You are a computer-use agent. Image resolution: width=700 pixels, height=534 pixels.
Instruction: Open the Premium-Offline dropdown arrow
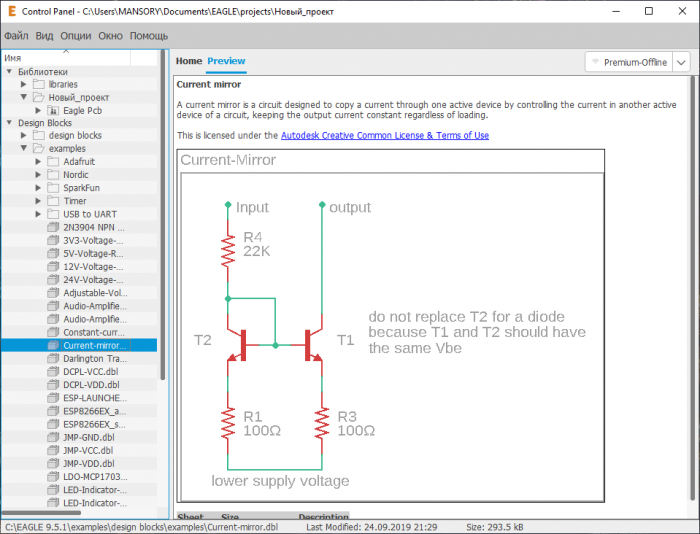[x=681, y=62]
